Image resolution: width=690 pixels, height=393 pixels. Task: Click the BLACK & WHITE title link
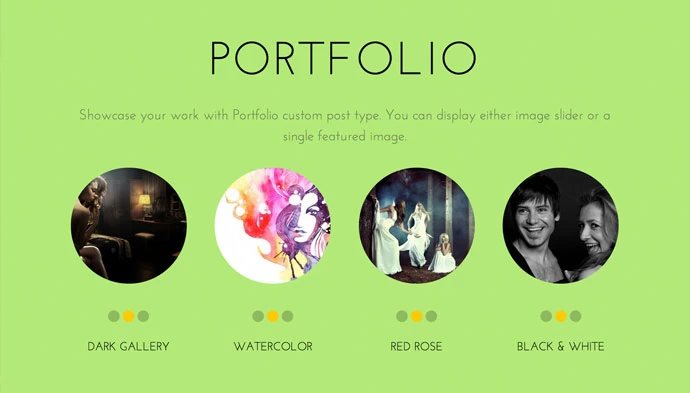point(561,346)
